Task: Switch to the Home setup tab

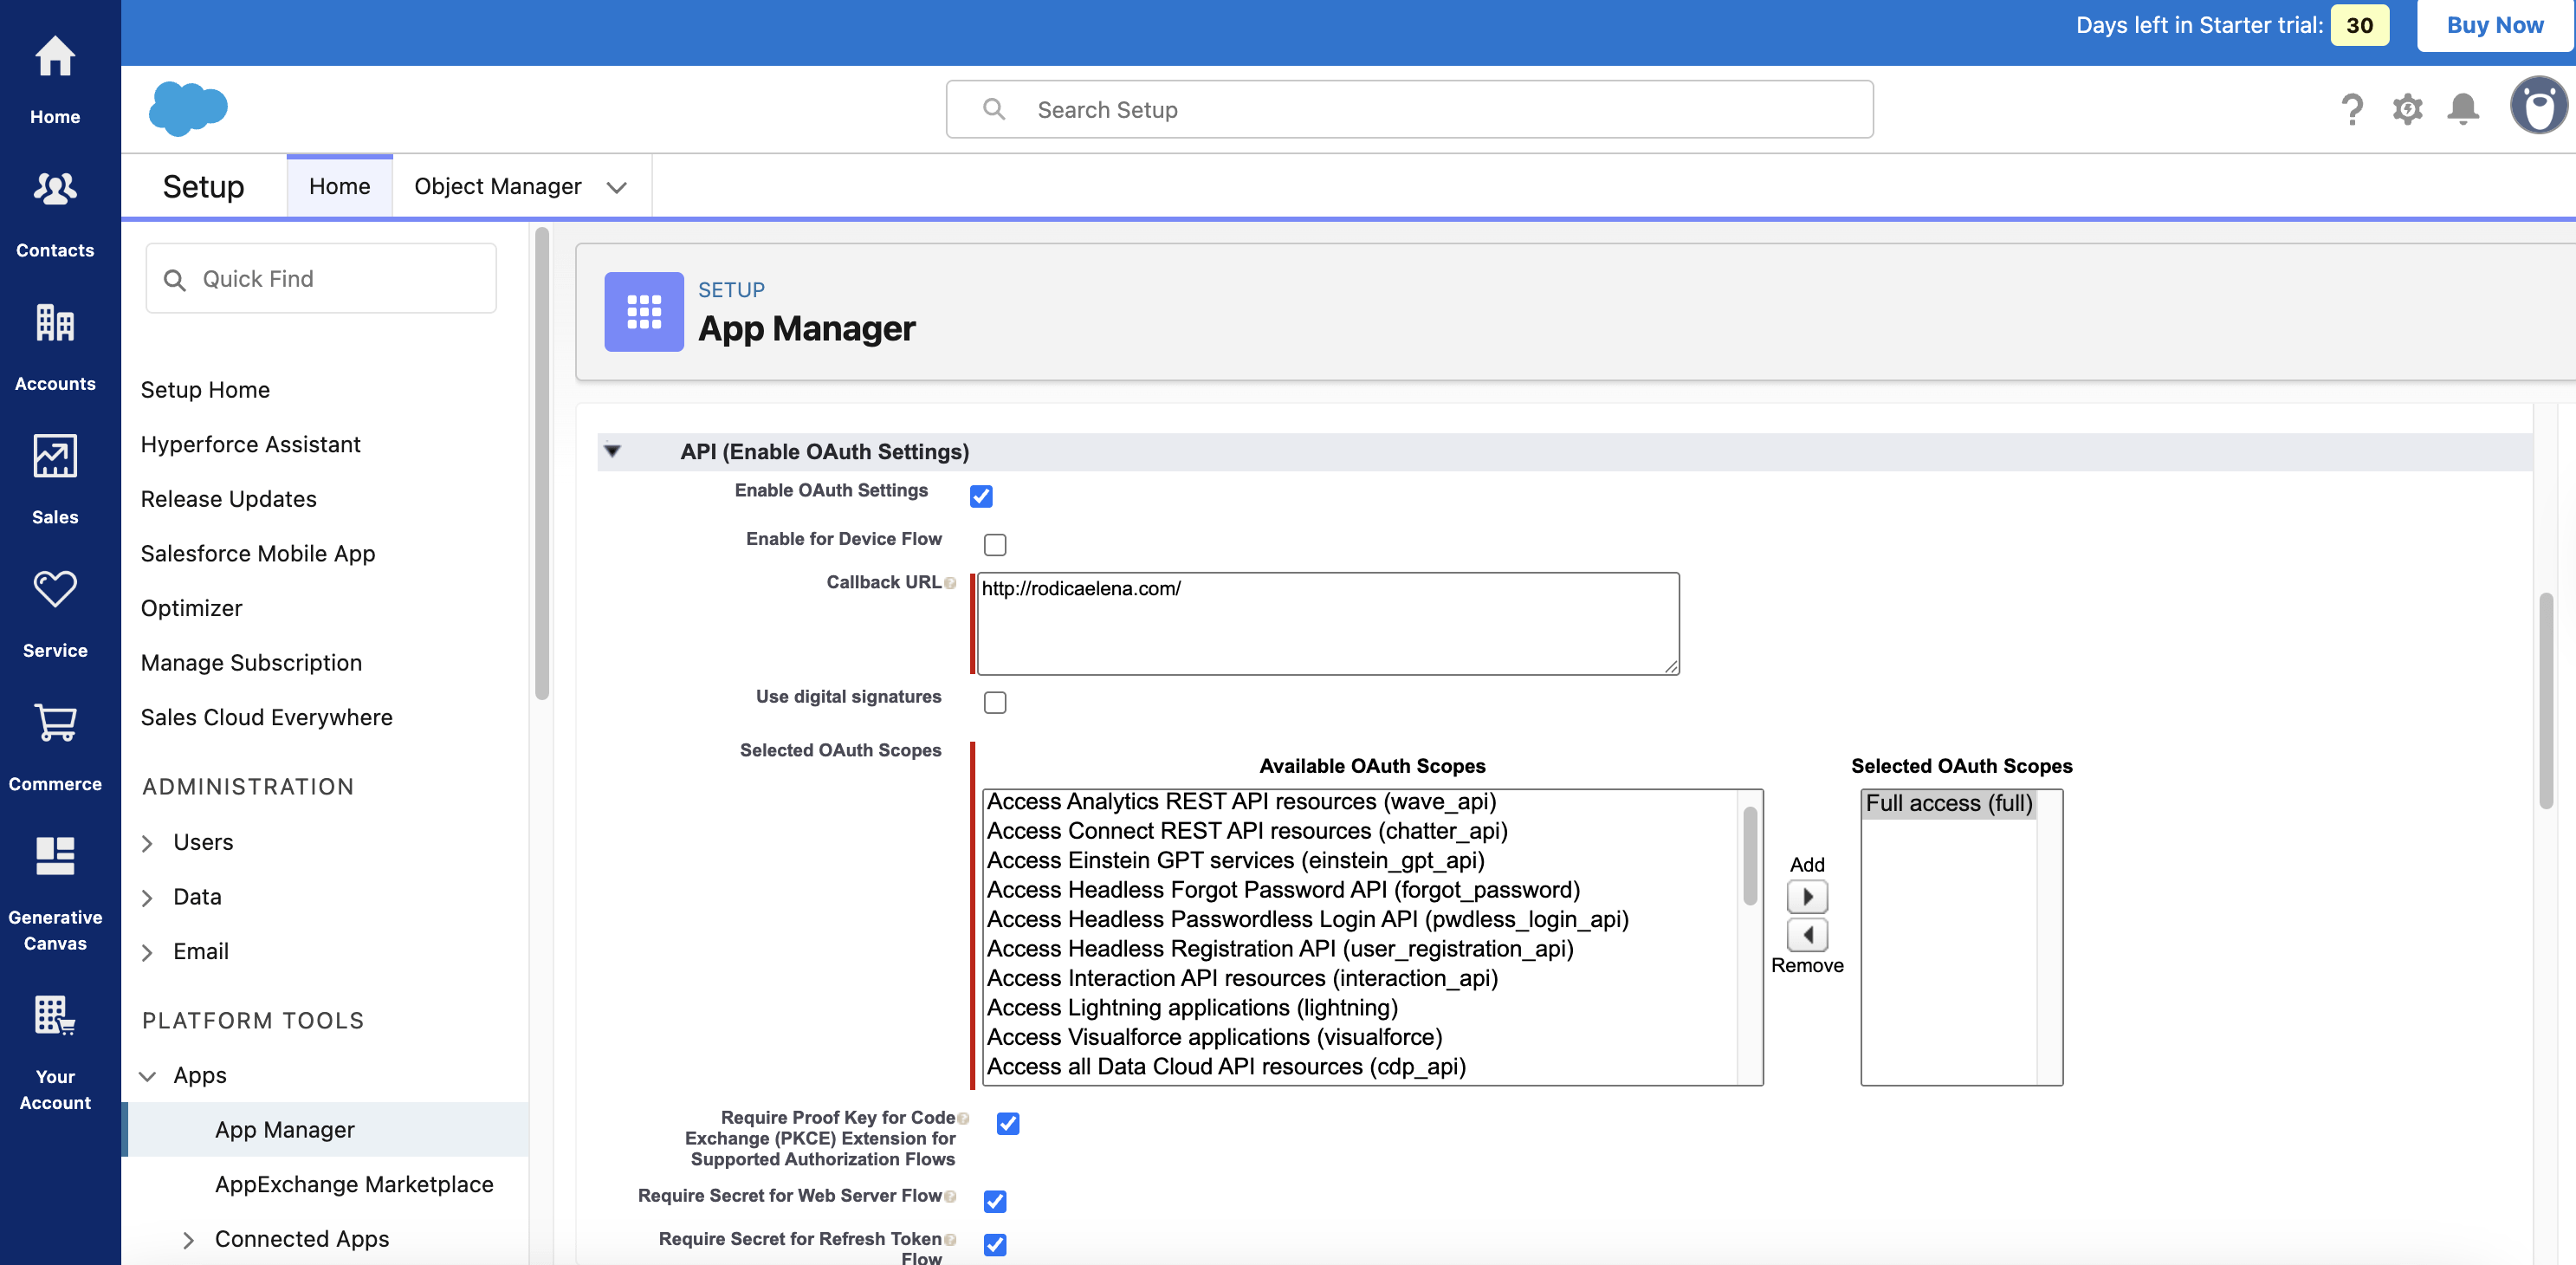Action: point(339,187)
